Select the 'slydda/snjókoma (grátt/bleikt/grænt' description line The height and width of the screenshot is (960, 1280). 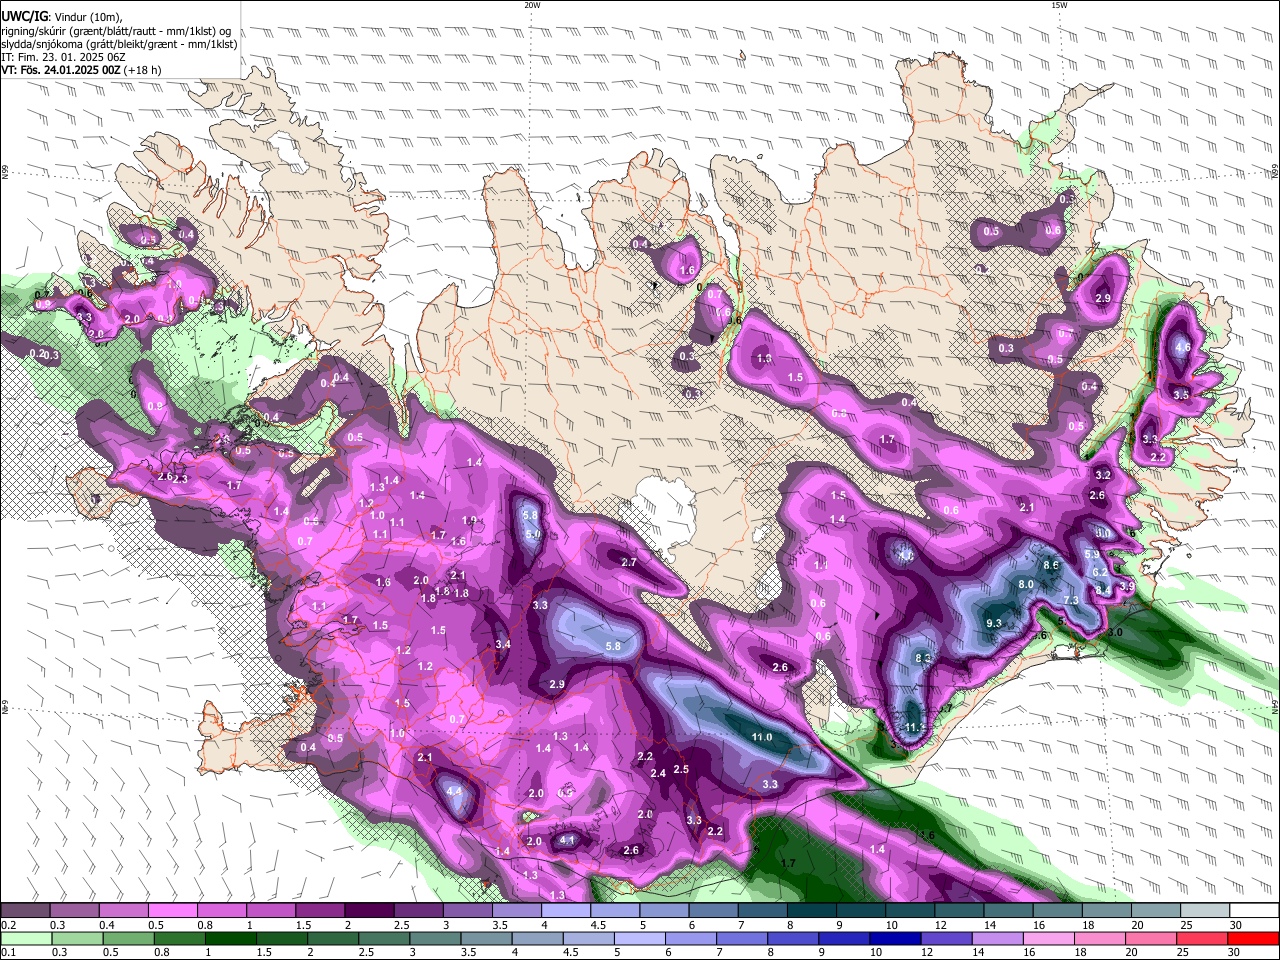pyautogui.click(x=119, y=43)
